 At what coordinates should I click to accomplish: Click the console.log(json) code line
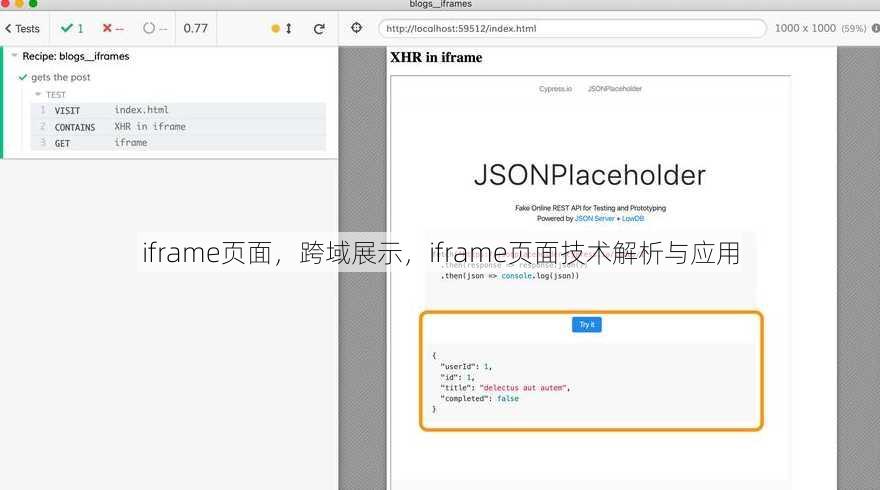click(510, 276)
